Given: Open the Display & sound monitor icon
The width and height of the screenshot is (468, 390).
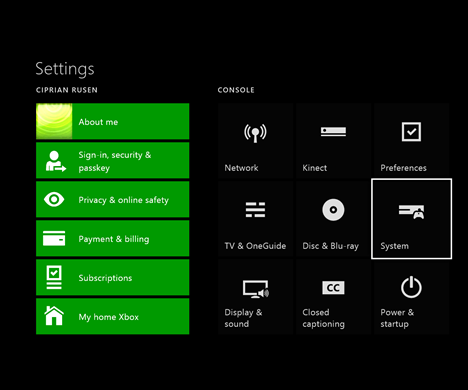Looking at the screenshot, I should pos(256,289).
